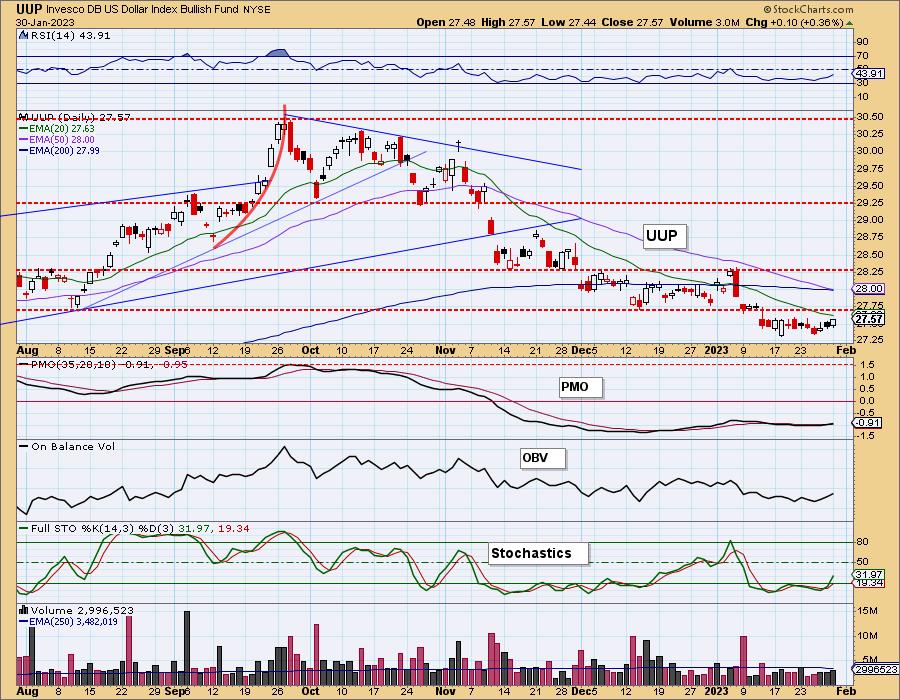Image resolution: width=900 pixels, height=700 pixels.
Task: Click the Nov label on the price chart date axis
Action: tap(445, 350)
